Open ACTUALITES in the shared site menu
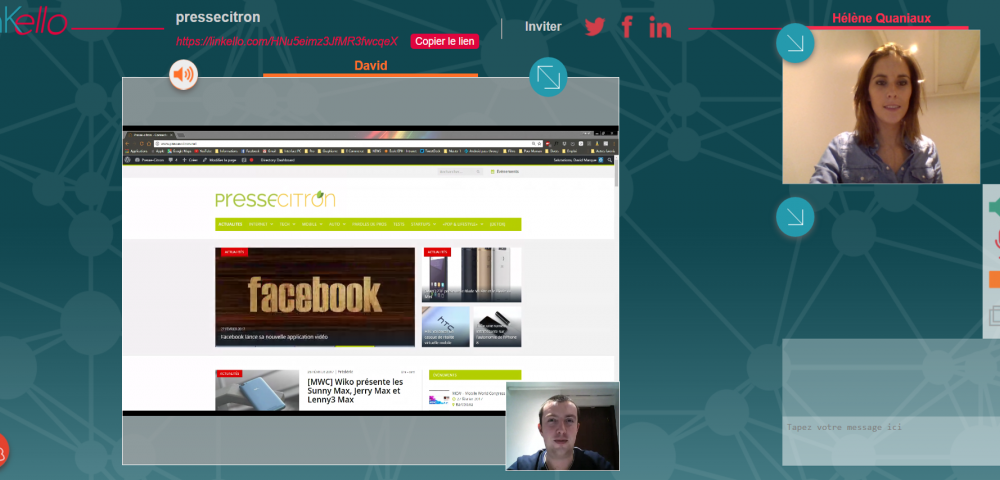Screen dimensions: 1000x480 (x=230, y=224)
